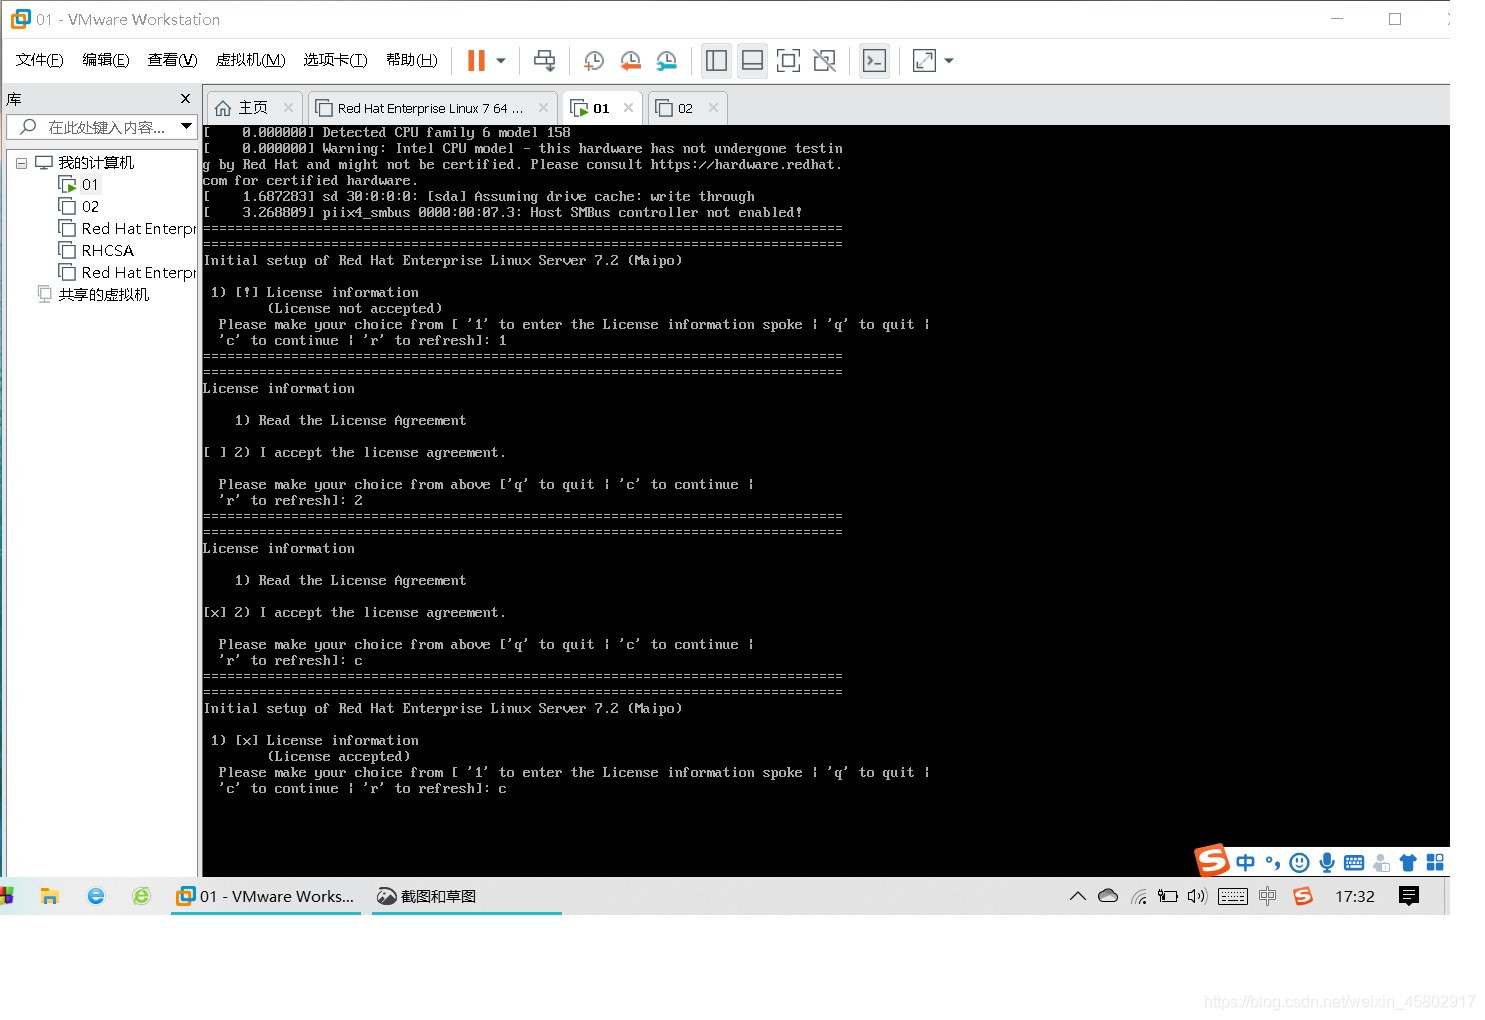
Task: Enter full screen mode
Action: [x=788, y=61]
